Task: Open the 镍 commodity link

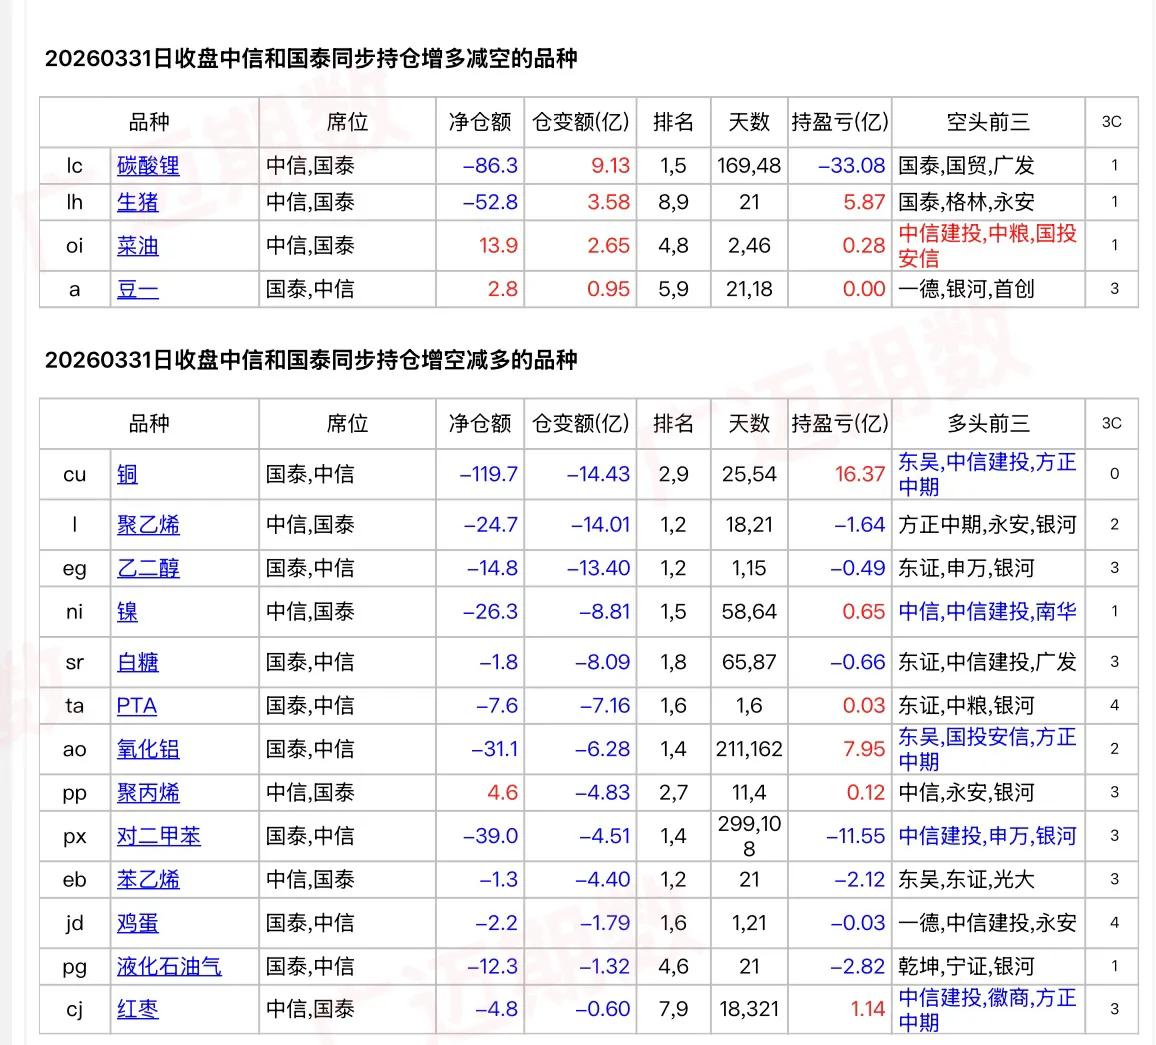Action: coord(127,612)
